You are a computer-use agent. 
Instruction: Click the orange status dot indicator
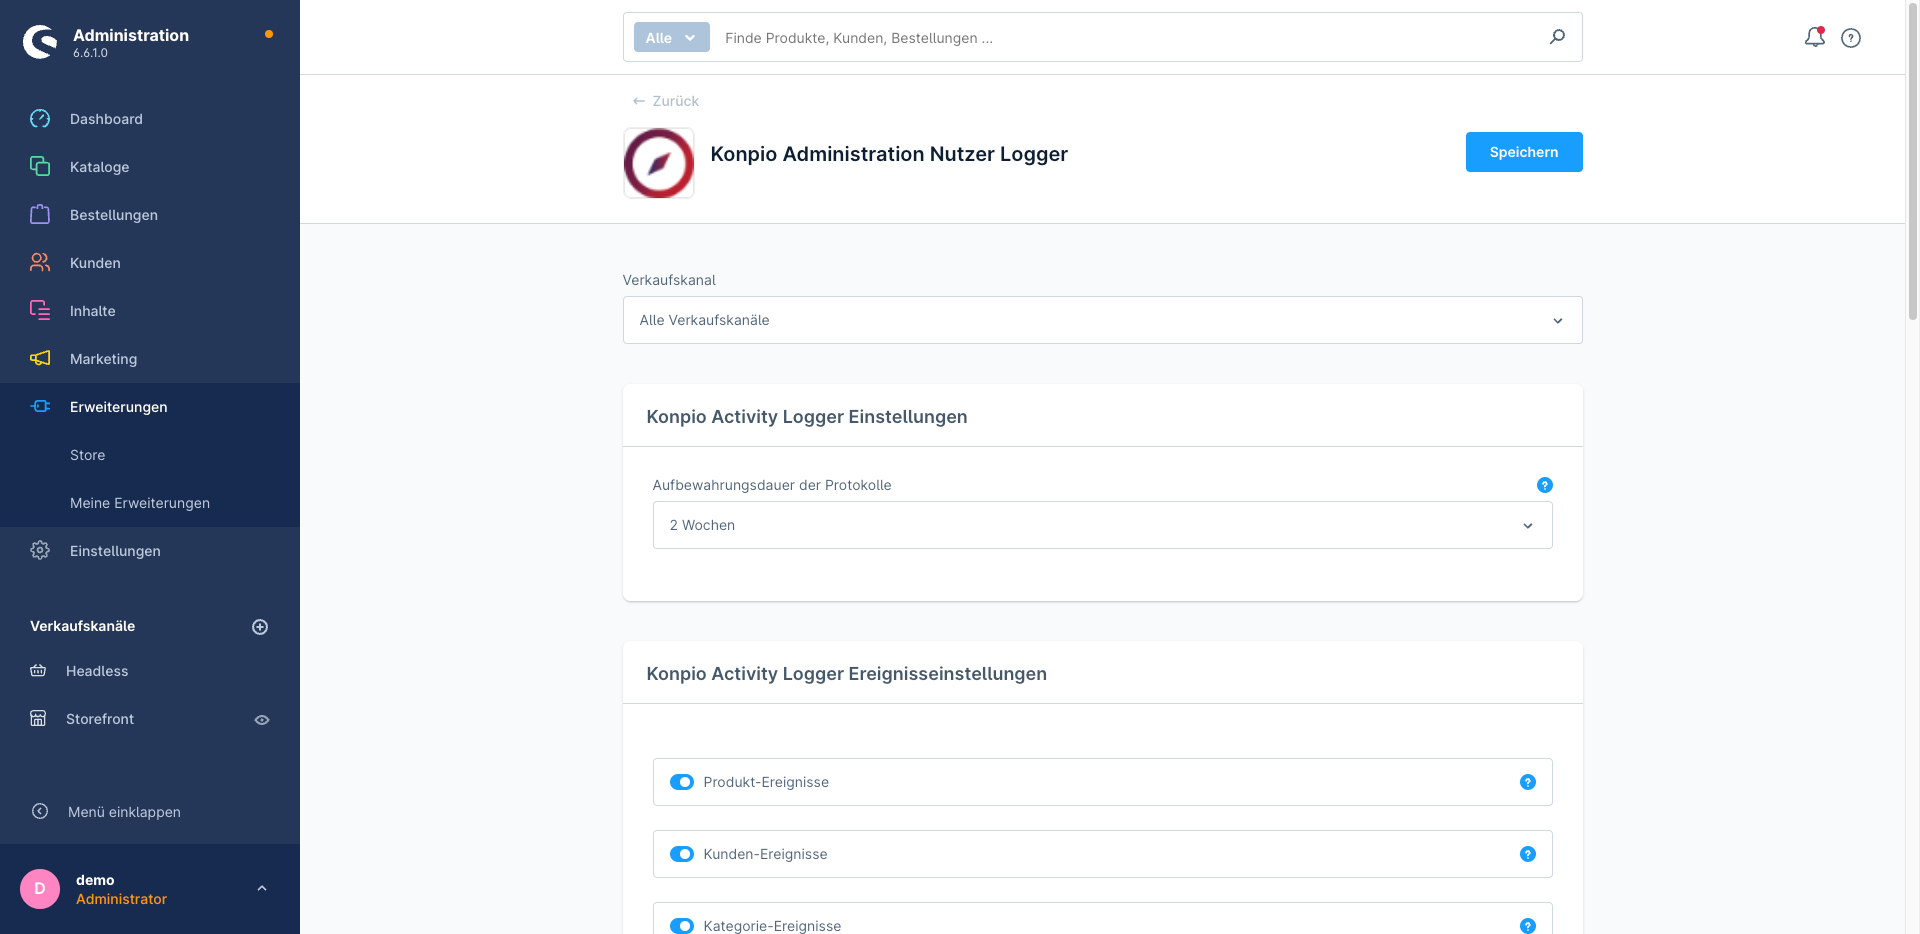(269, 35)
